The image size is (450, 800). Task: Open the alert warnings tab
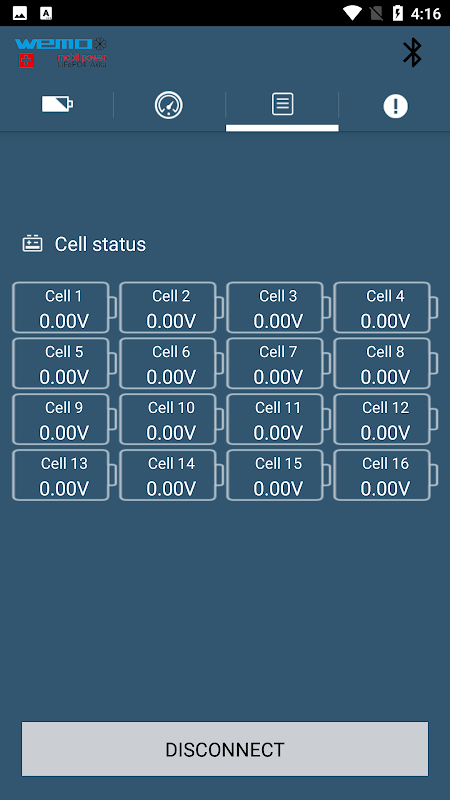tap(395, 106)
